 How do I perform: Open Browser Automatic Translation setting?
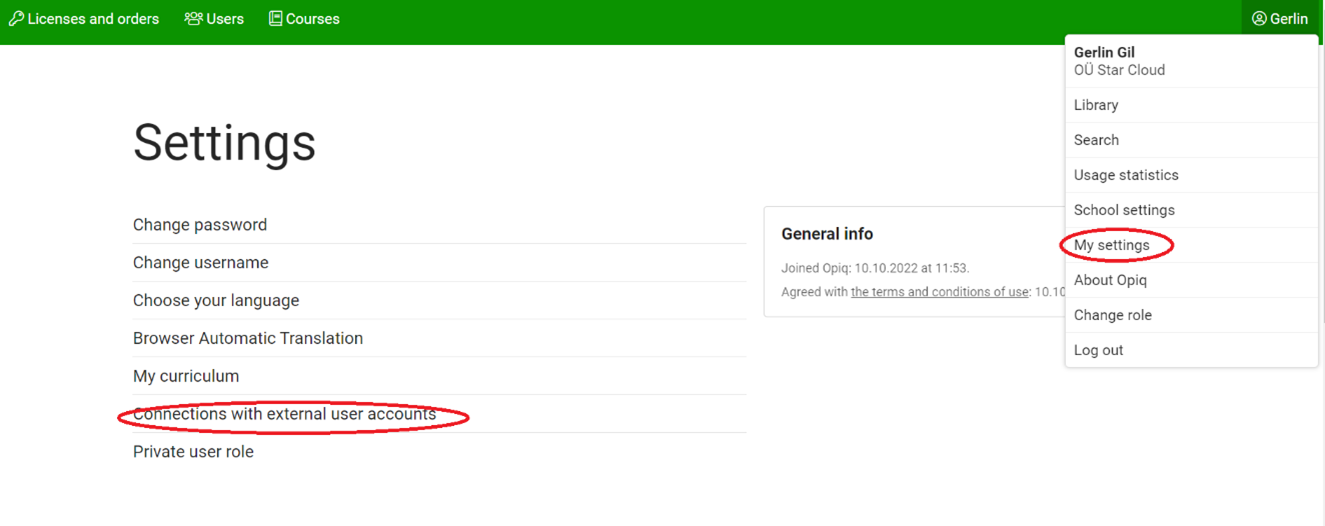(x=248, y=338)
